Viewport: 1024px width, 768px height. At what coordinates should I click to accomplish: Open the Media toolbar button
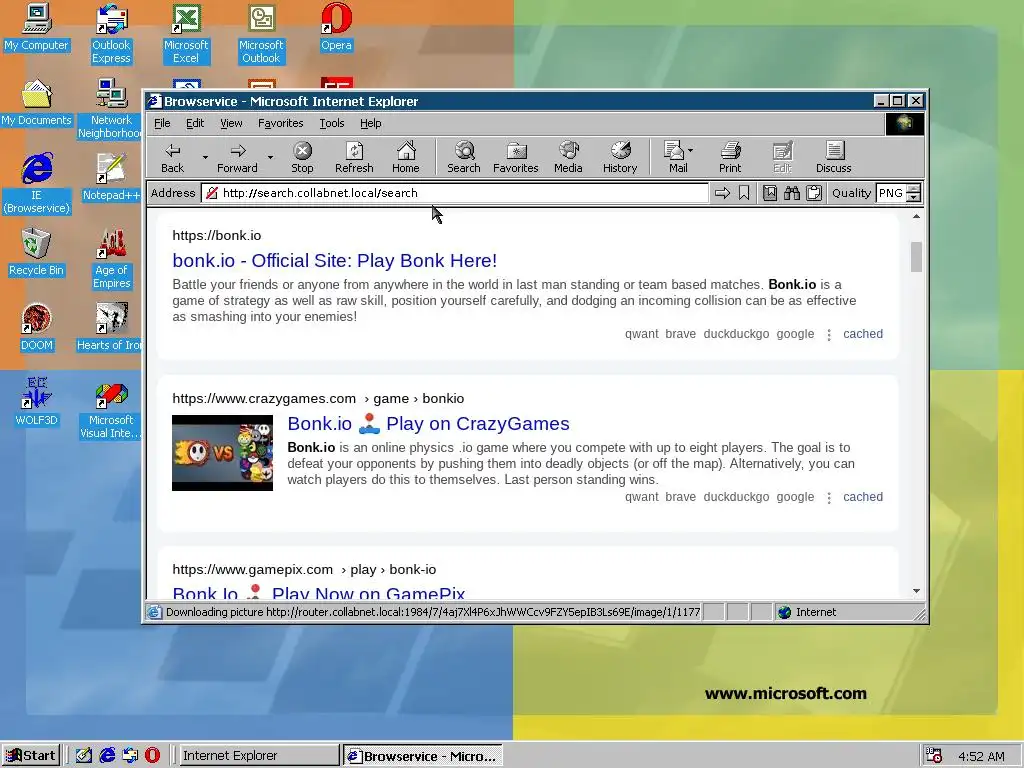568,158
